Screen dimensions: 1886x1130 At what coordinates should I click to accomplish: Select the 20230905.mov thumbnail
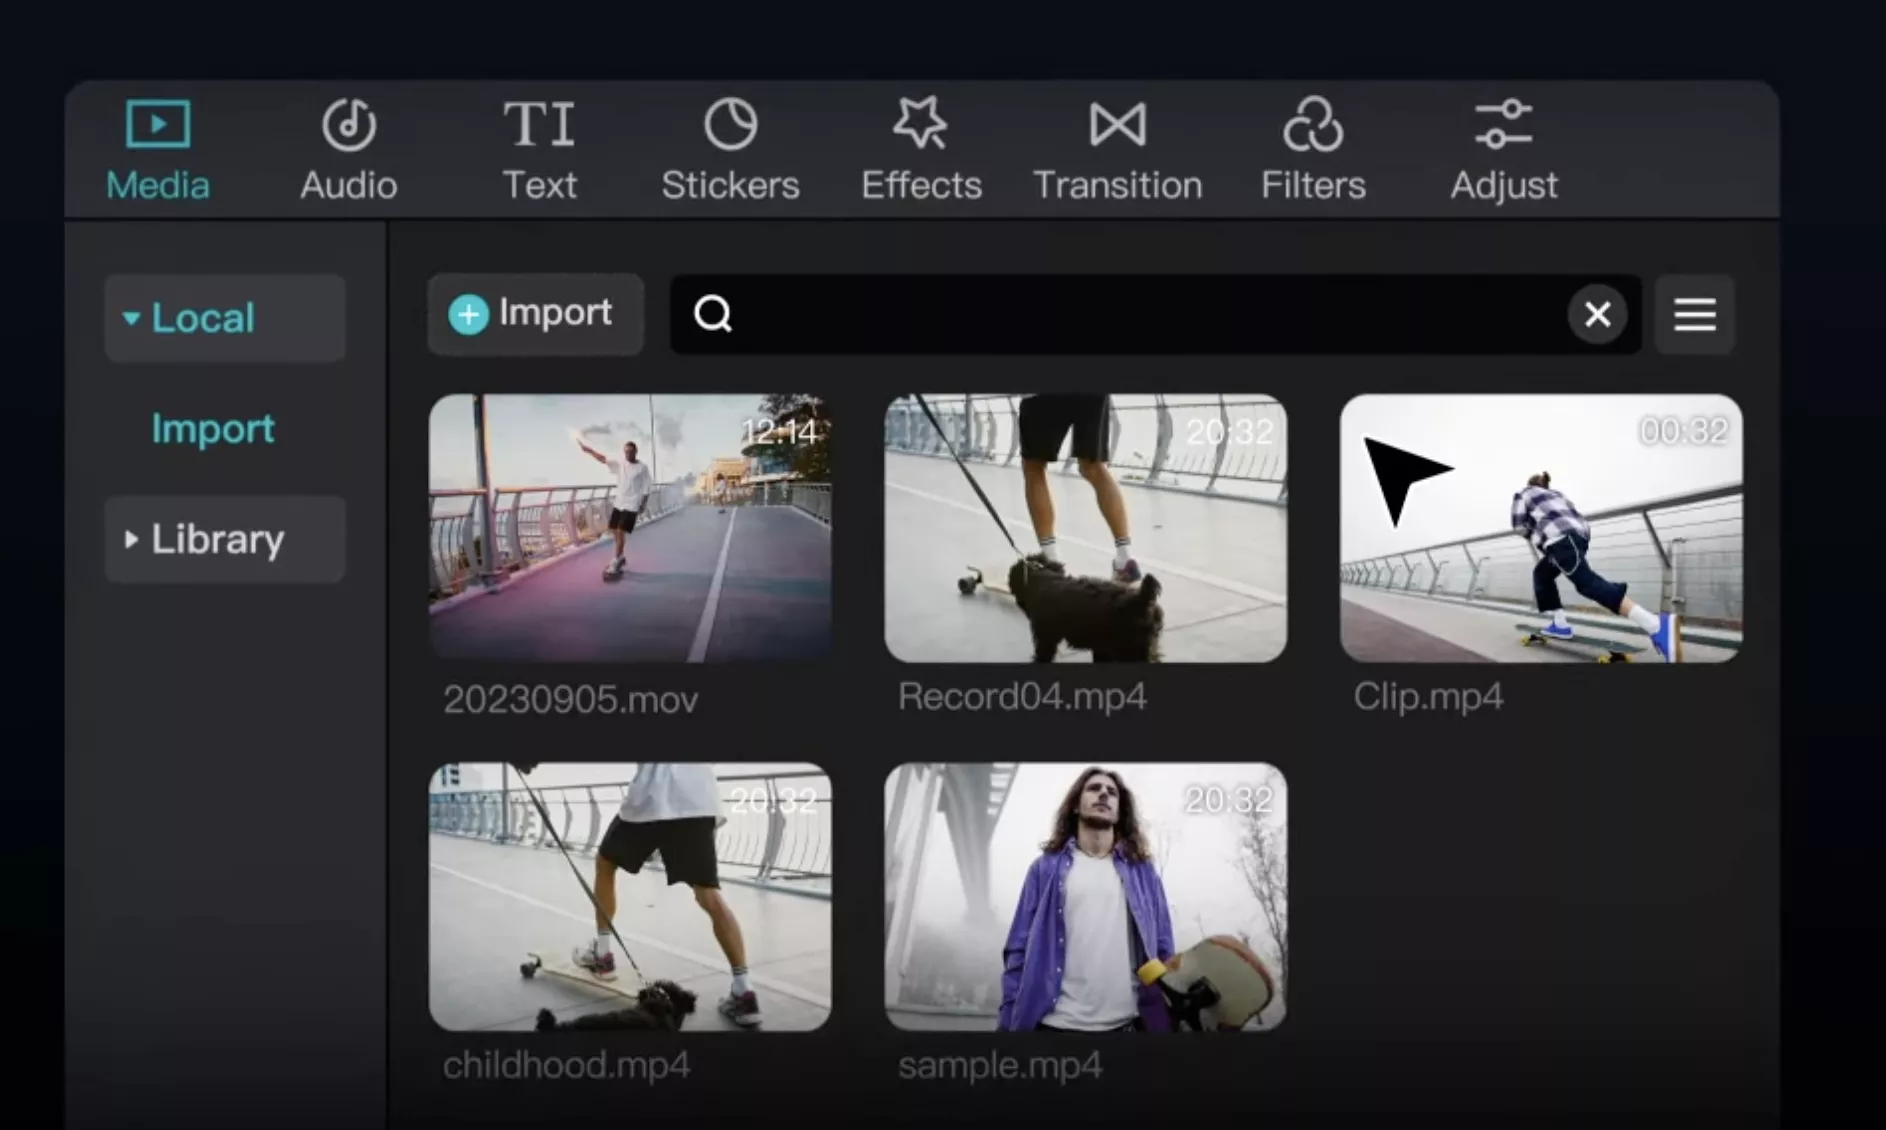(630, 528)
